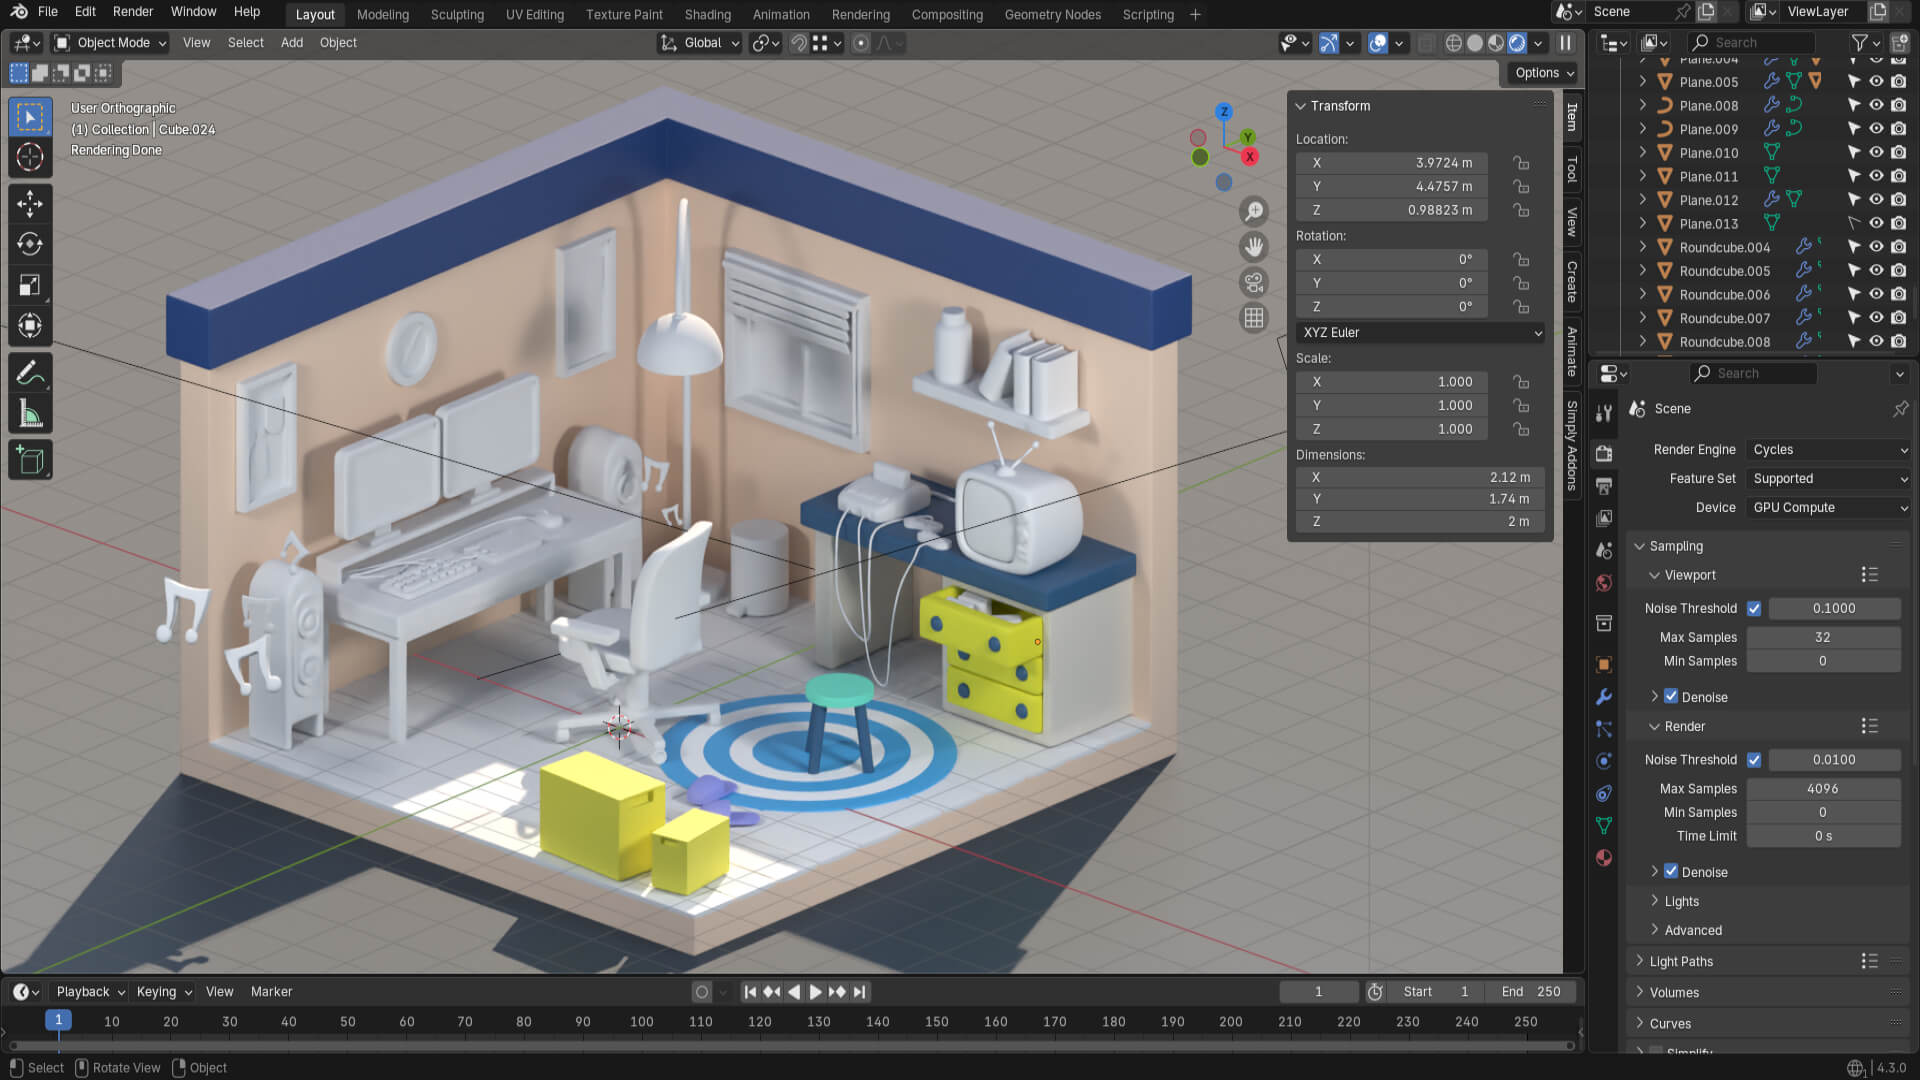Hide Plane.010 with eye icon
1920x1080 pixels.
[1876, 153]
